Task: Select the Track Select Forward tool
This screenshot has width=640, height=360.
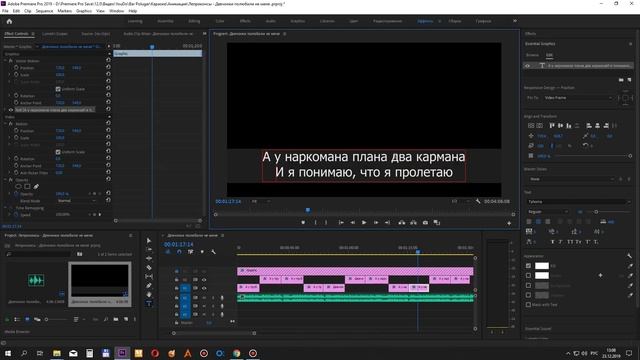Action: point(149,249)
